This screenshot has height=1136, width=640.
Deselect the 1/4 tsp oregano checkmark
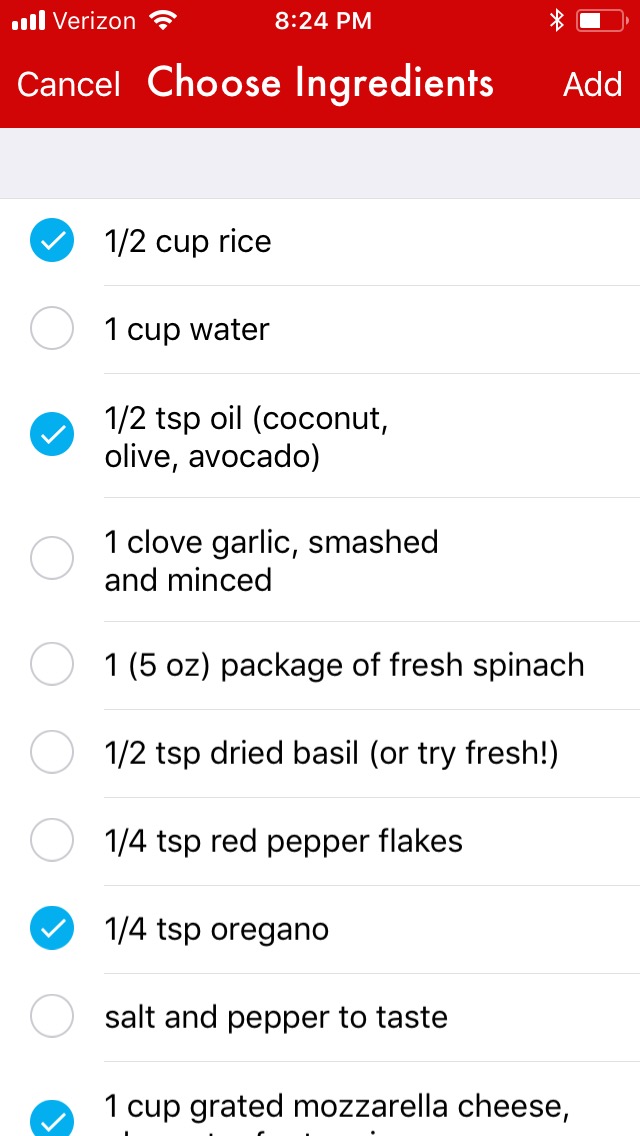[x=52, y=929]
